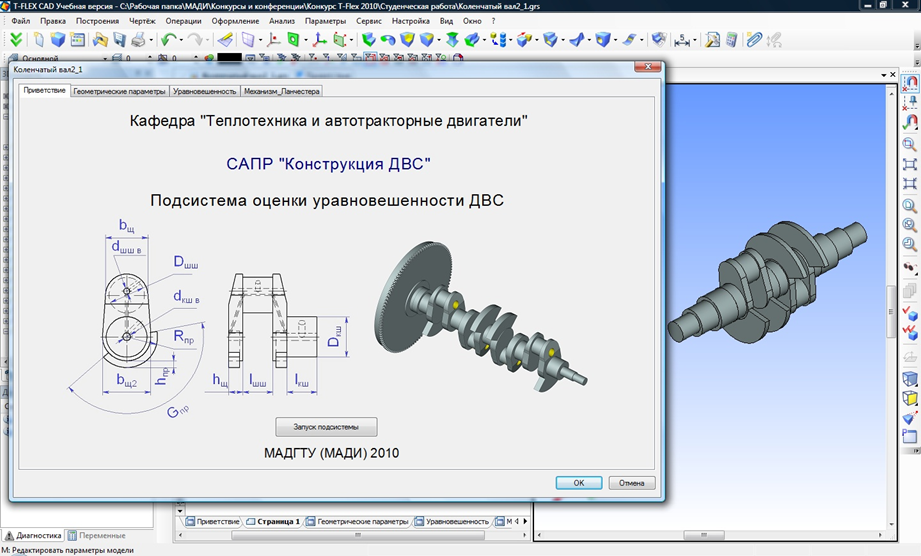The width and height of the screenshot is (921, 556).
Task: Create local coordinate system axes icon
Action: [x=319, y=39]
